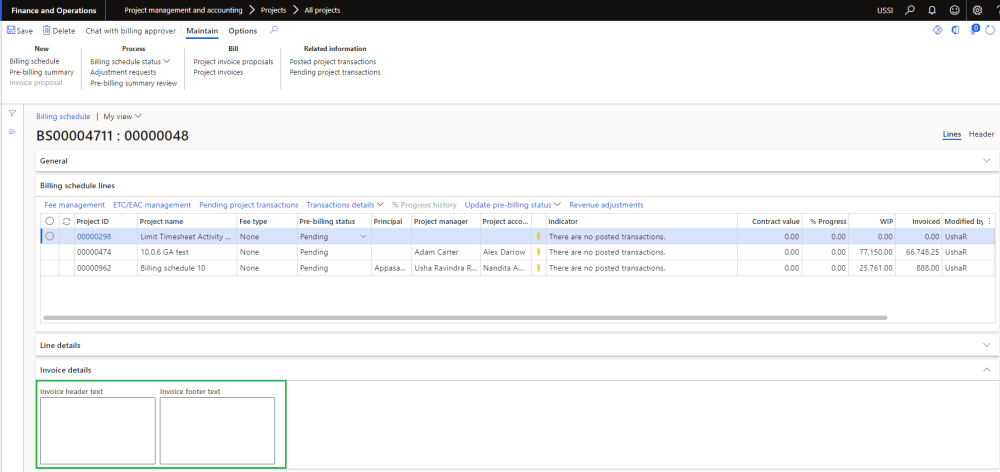Expand the Line details section
The height and width of the screenshot is (472, 1000).
point(988,345)
